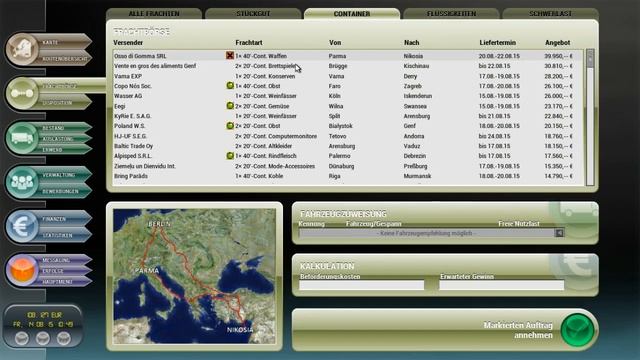Click the green accept order round button

577,330
